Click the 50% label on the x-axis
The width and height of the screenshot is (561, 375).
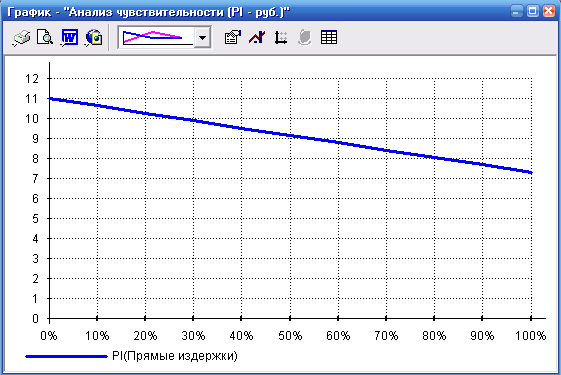[x=290, y=336]
